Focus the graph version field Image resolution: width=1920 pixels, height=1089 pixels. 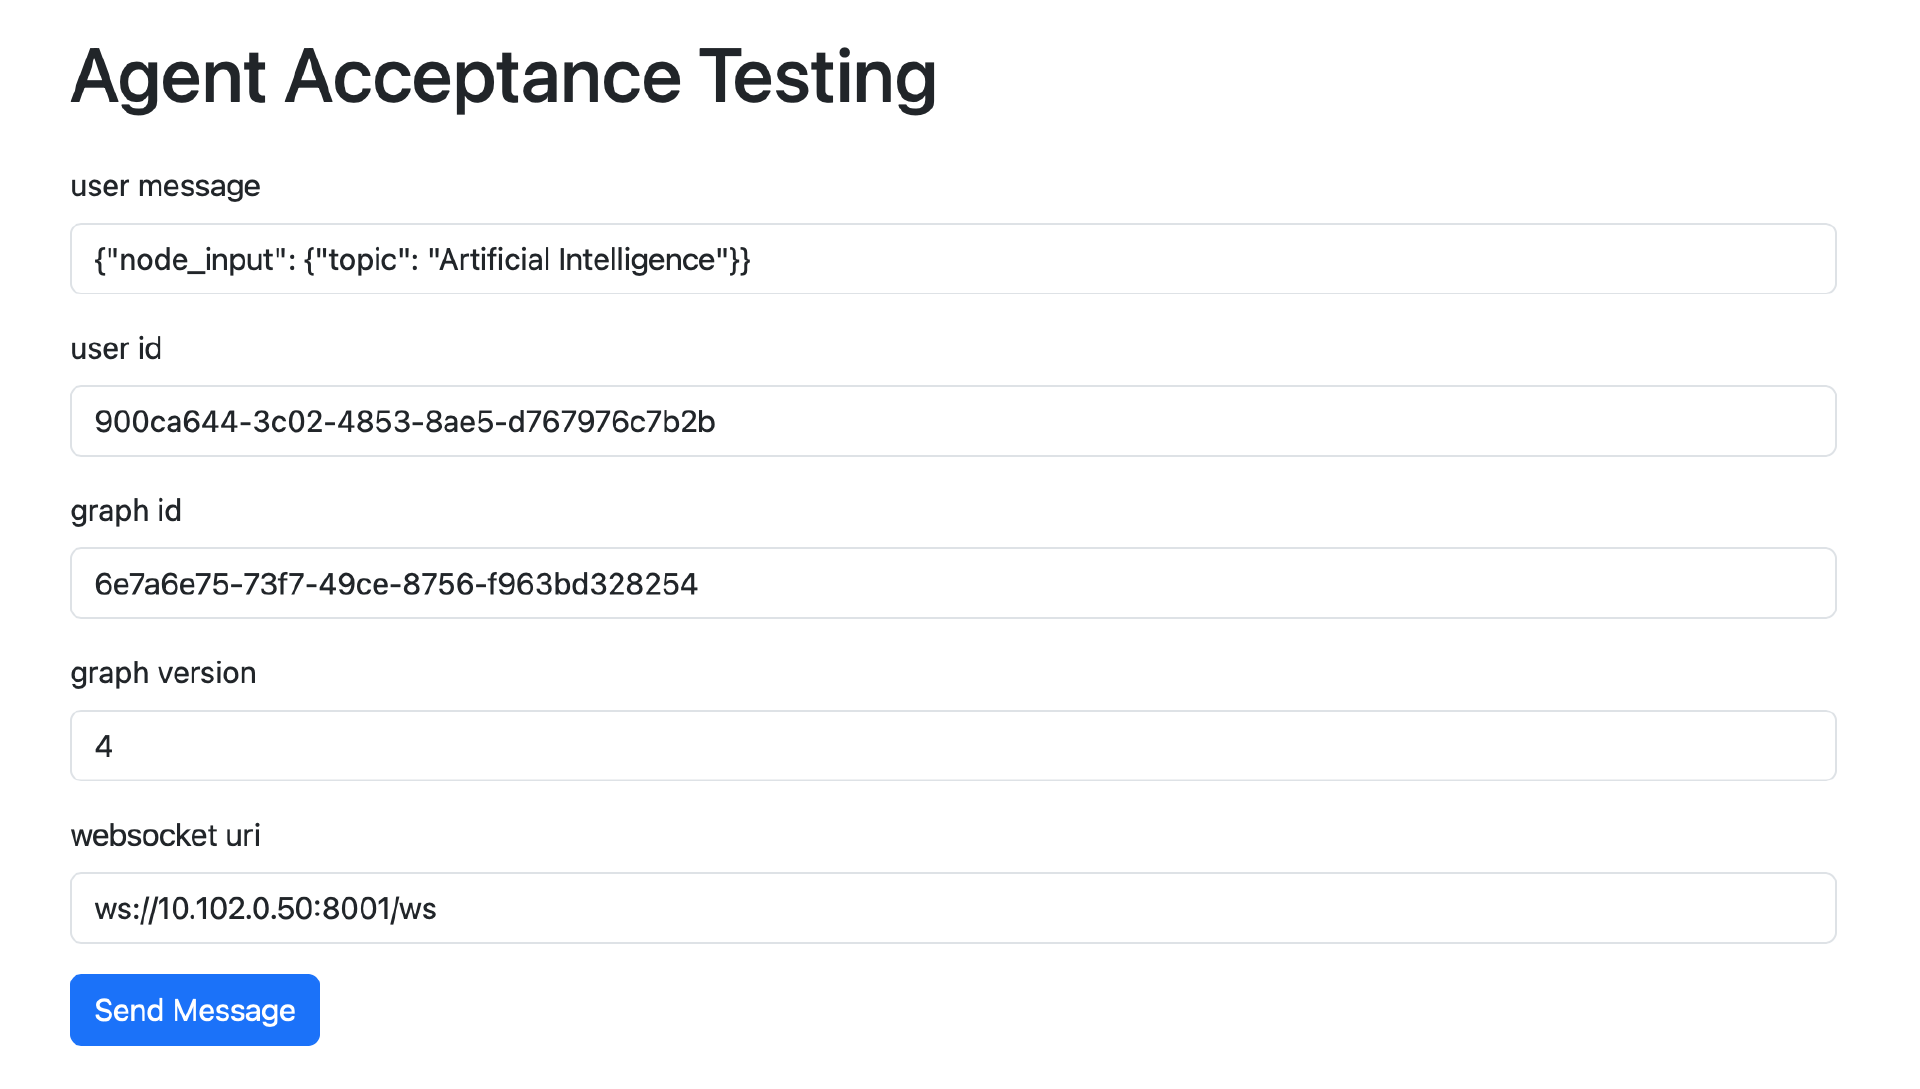pos(952,746)
